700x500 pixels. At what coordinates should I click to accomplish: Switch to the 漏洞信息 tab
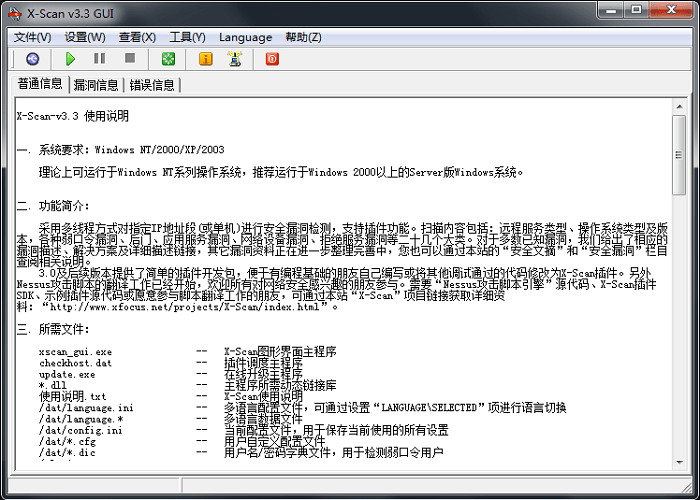click(96, 85)
